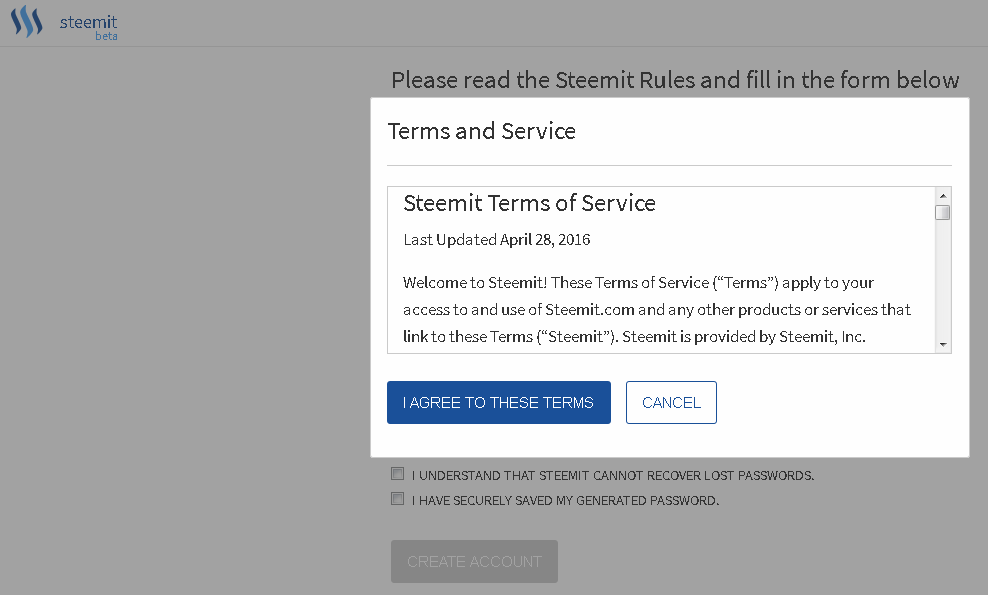Click the 'cannot recover lost passwords' label

coord(612,475)
